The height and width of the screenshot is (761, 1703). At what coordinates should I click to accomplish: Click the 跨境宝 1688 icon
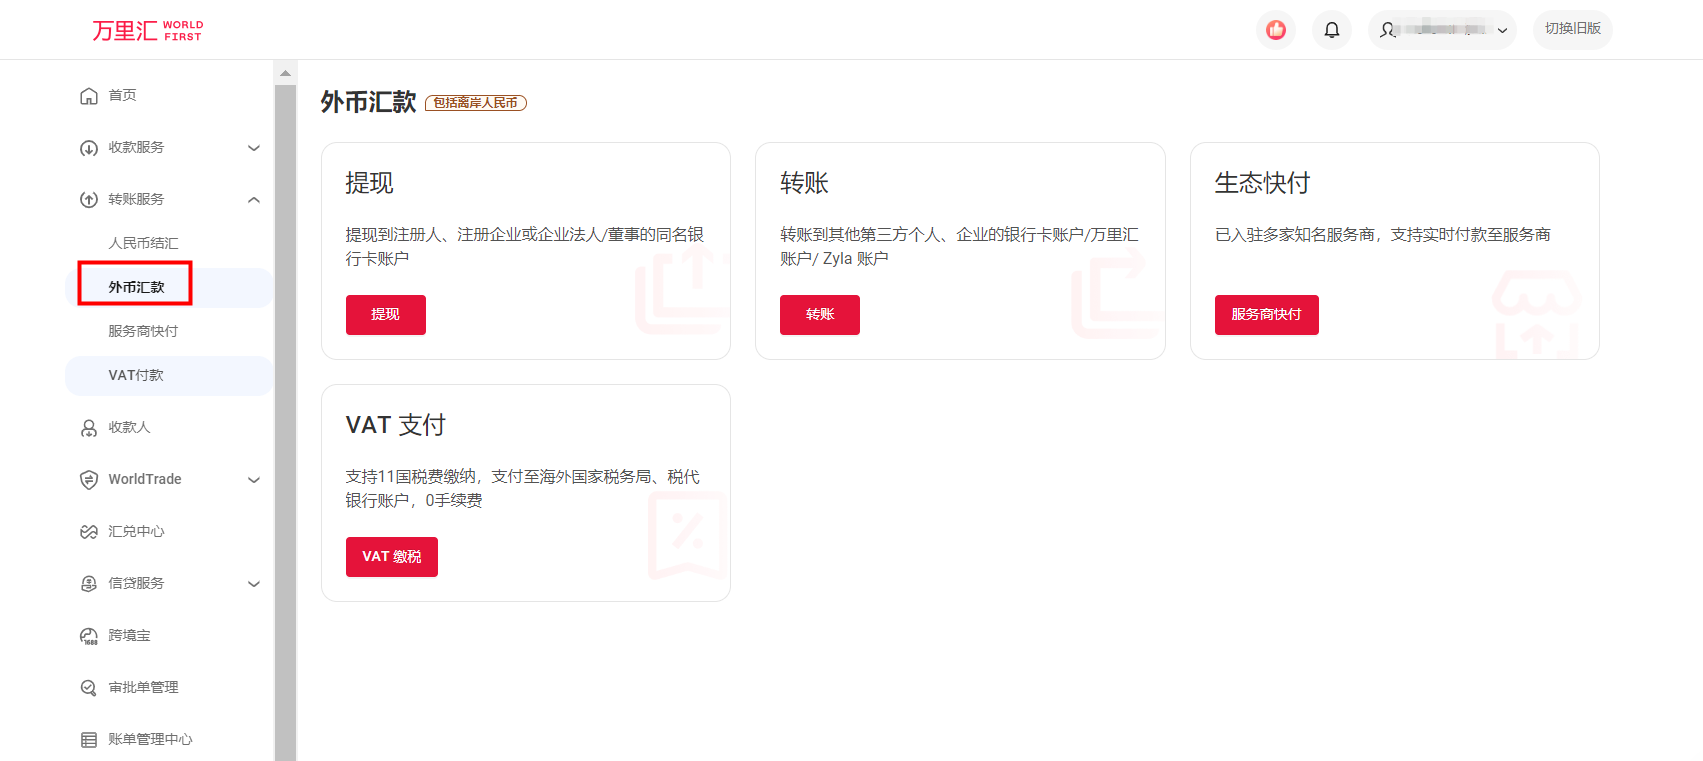click(x=89, y=636)
